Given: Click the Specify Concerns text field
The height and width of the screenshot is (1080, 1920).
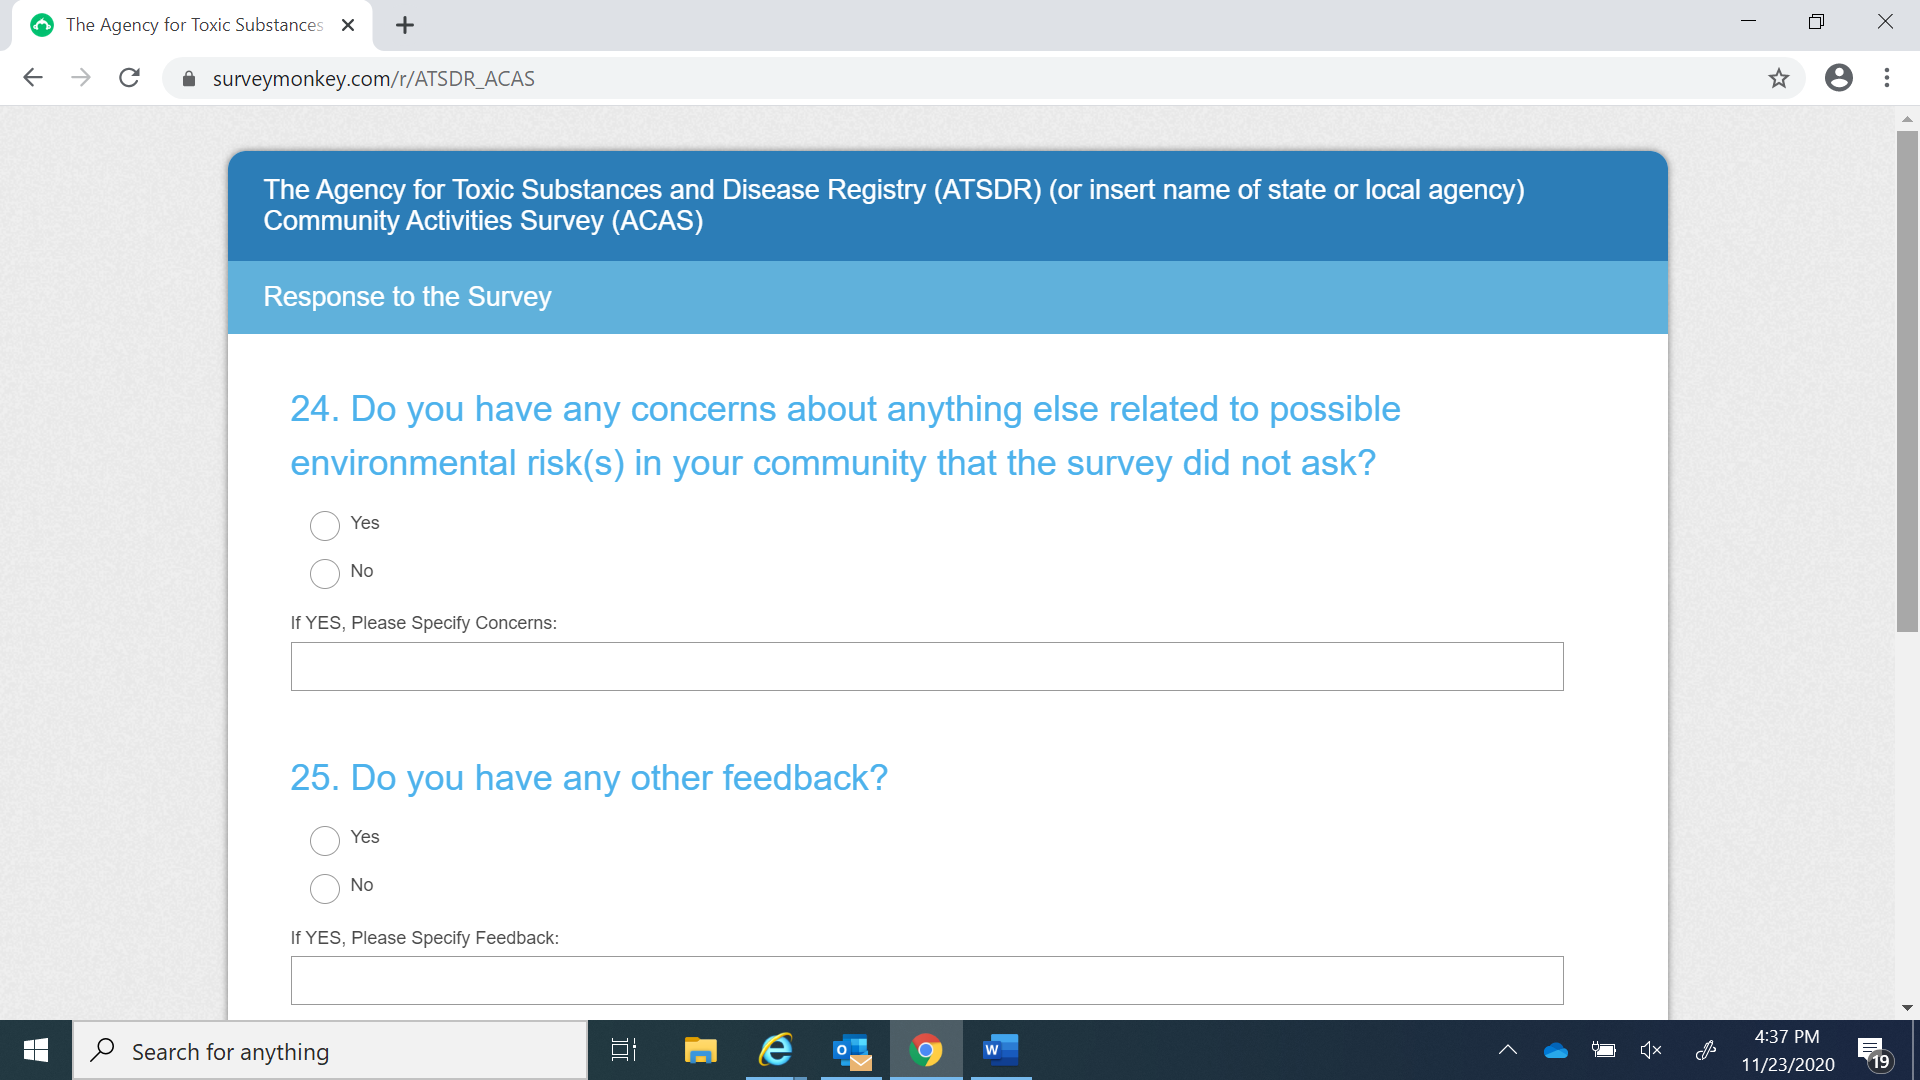Looking at the screenshot, I should [x=926, y=666].
